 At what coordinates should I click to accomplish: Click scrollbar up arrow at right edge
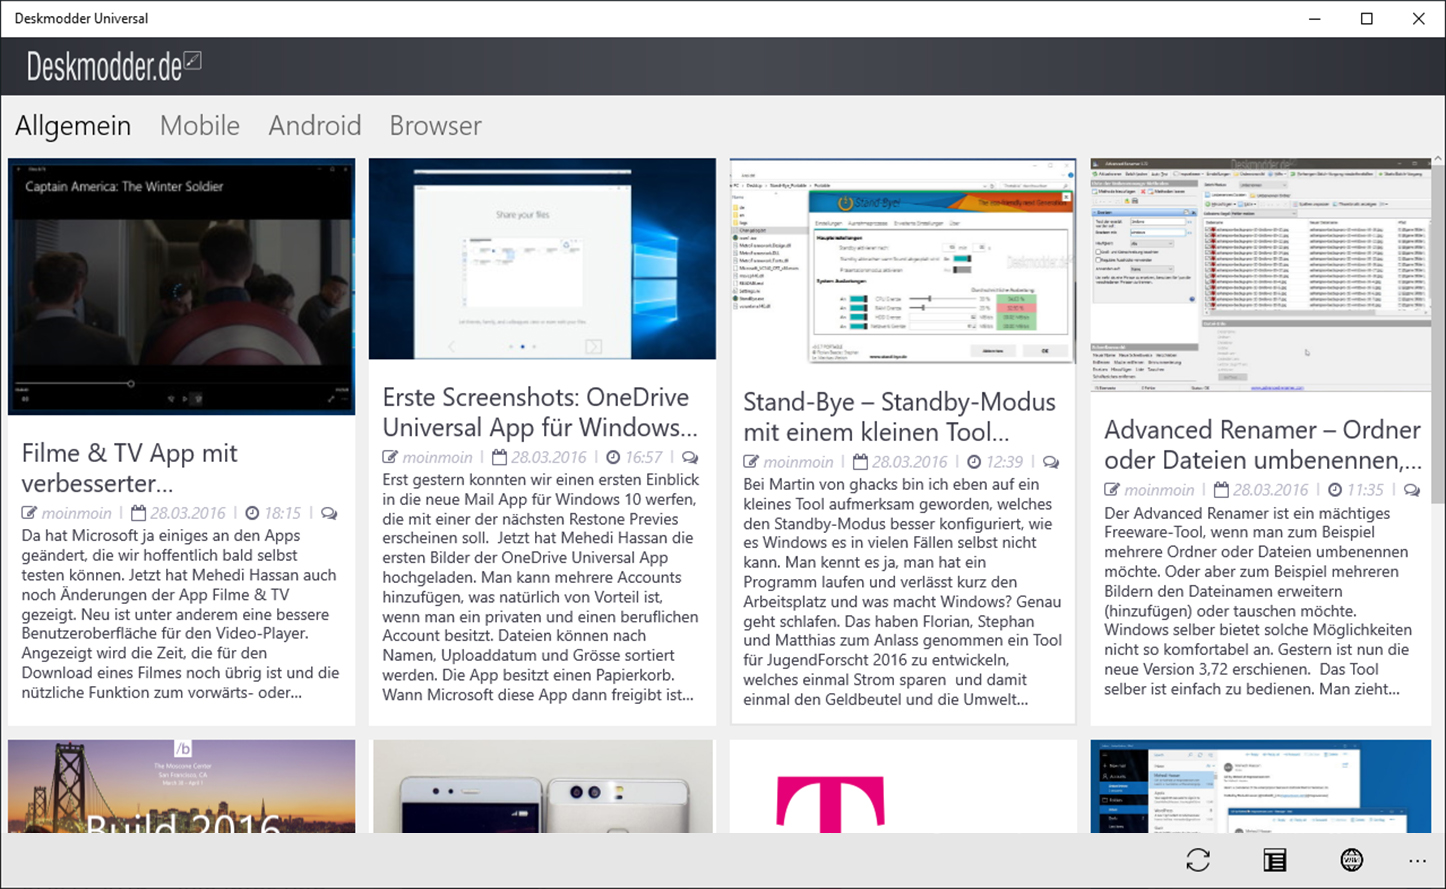[1439, 160]
